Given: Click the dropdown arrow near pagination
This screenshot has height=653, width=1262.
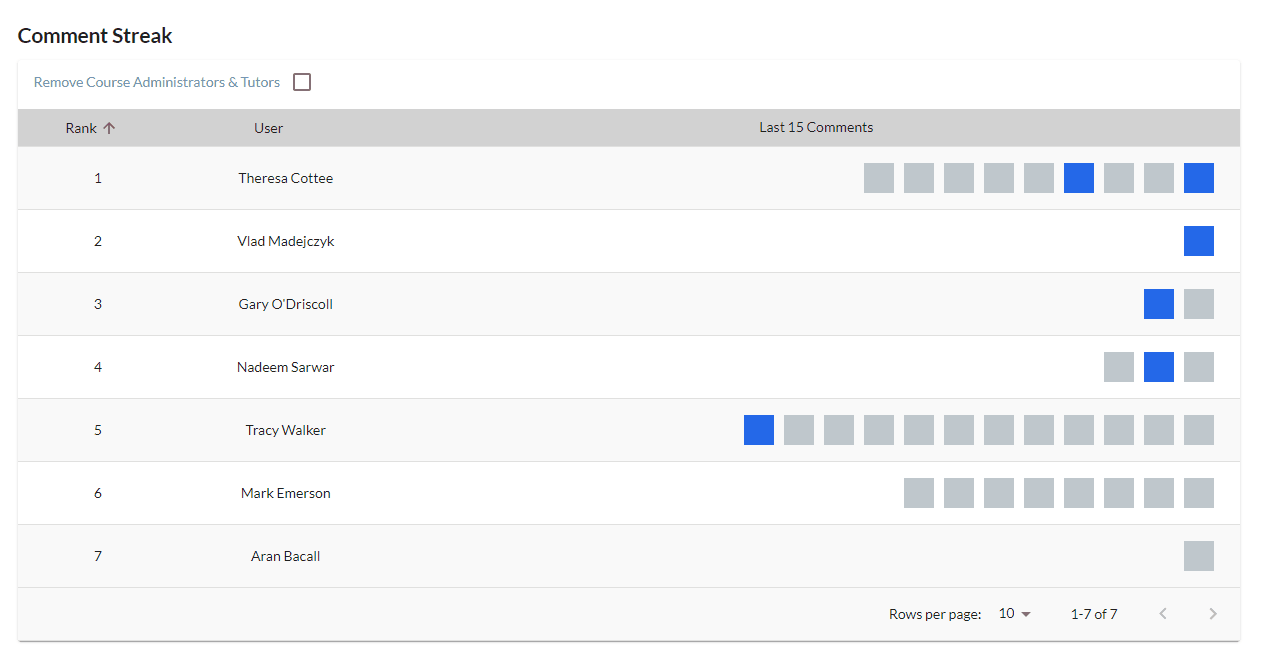Looking at the screenshot, I should pyautogui.click(x=1024, y=614).
